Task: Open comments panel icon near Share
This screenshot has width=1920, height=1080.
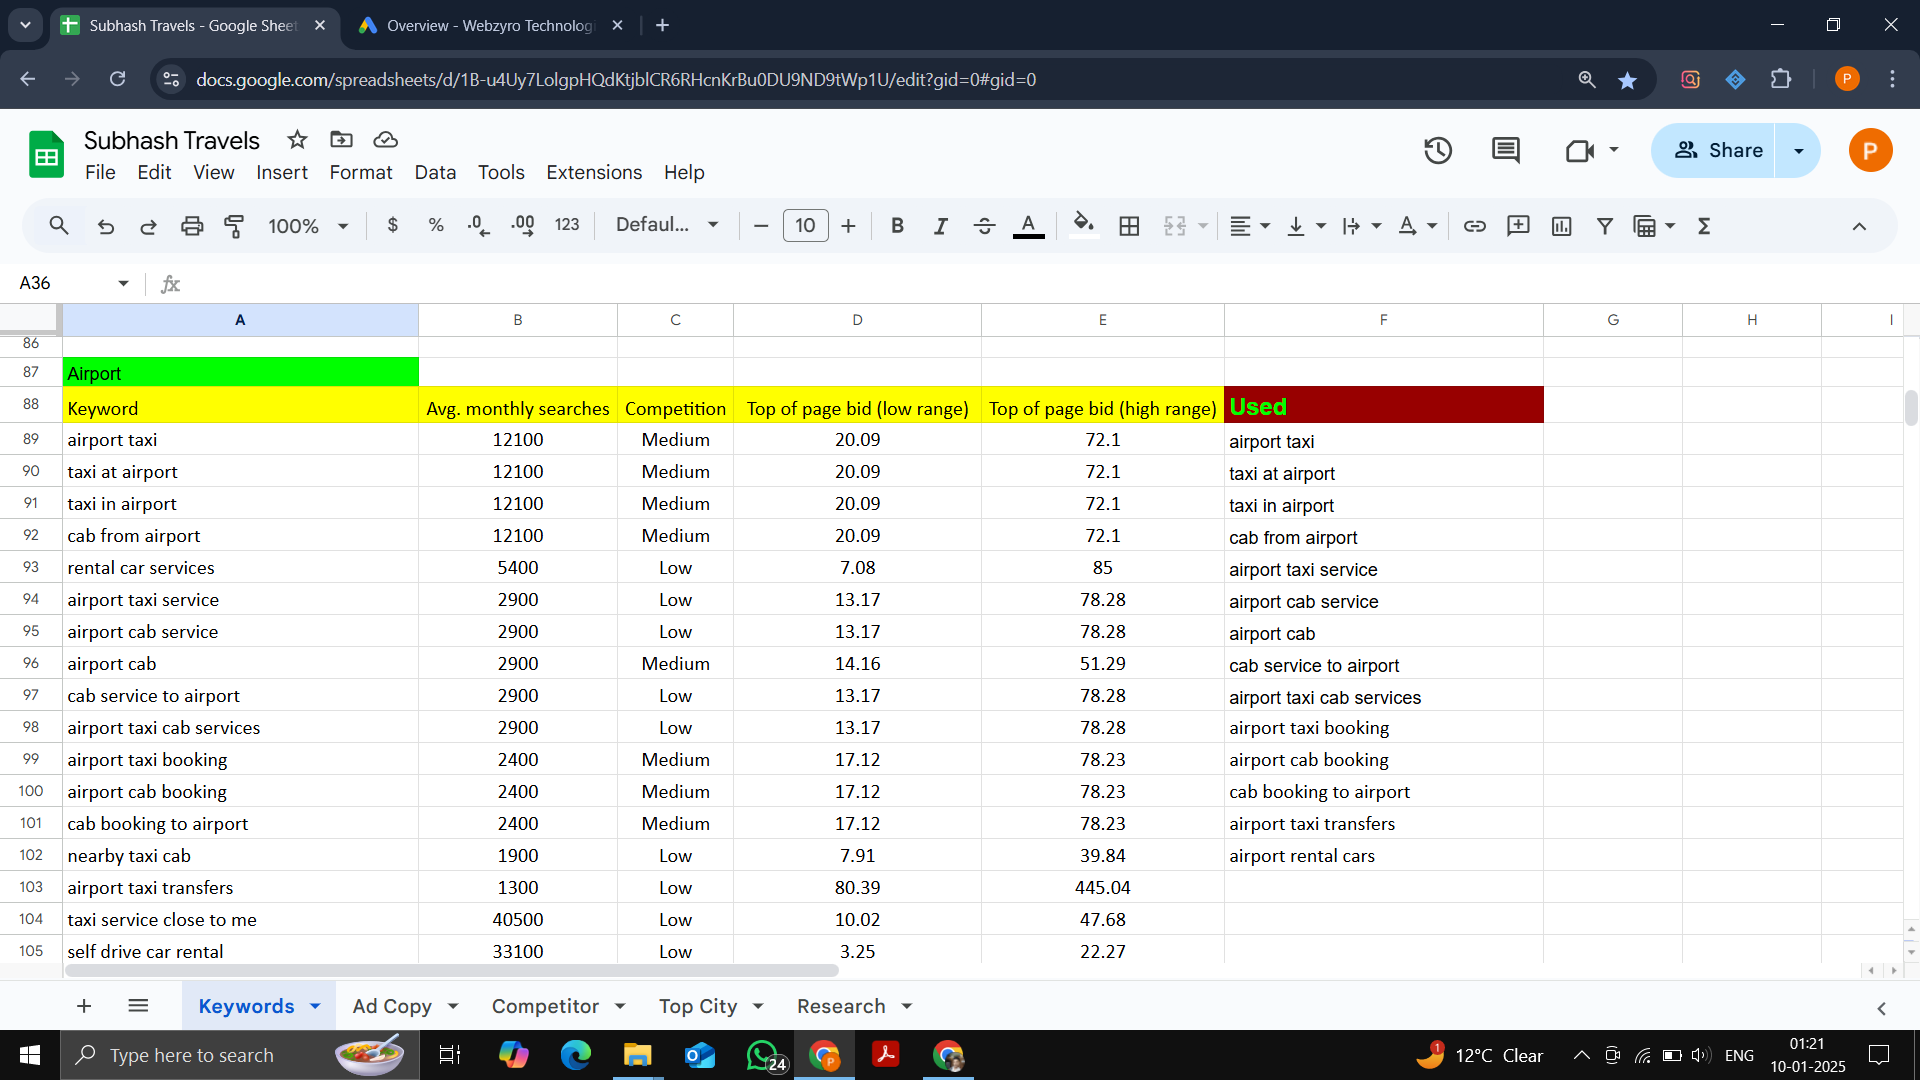Action: [x=1506, y=151]
